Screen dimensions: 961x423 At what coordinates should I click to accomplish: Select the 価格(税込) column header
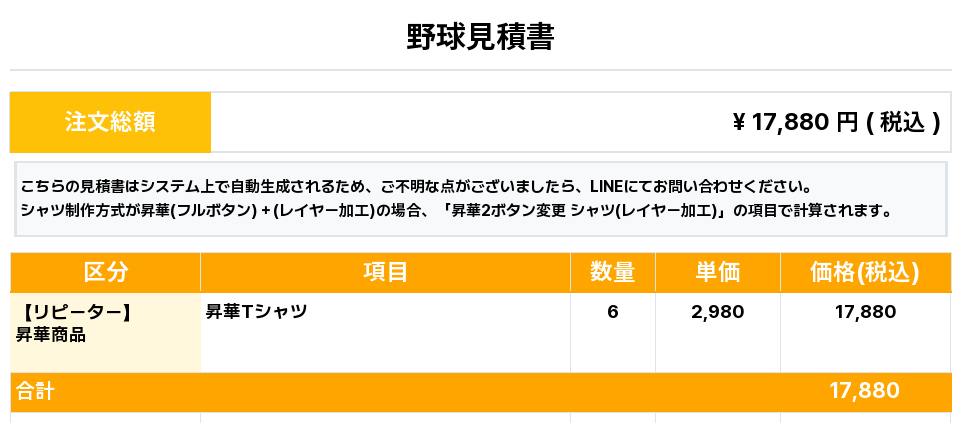[x=864, y=272]
